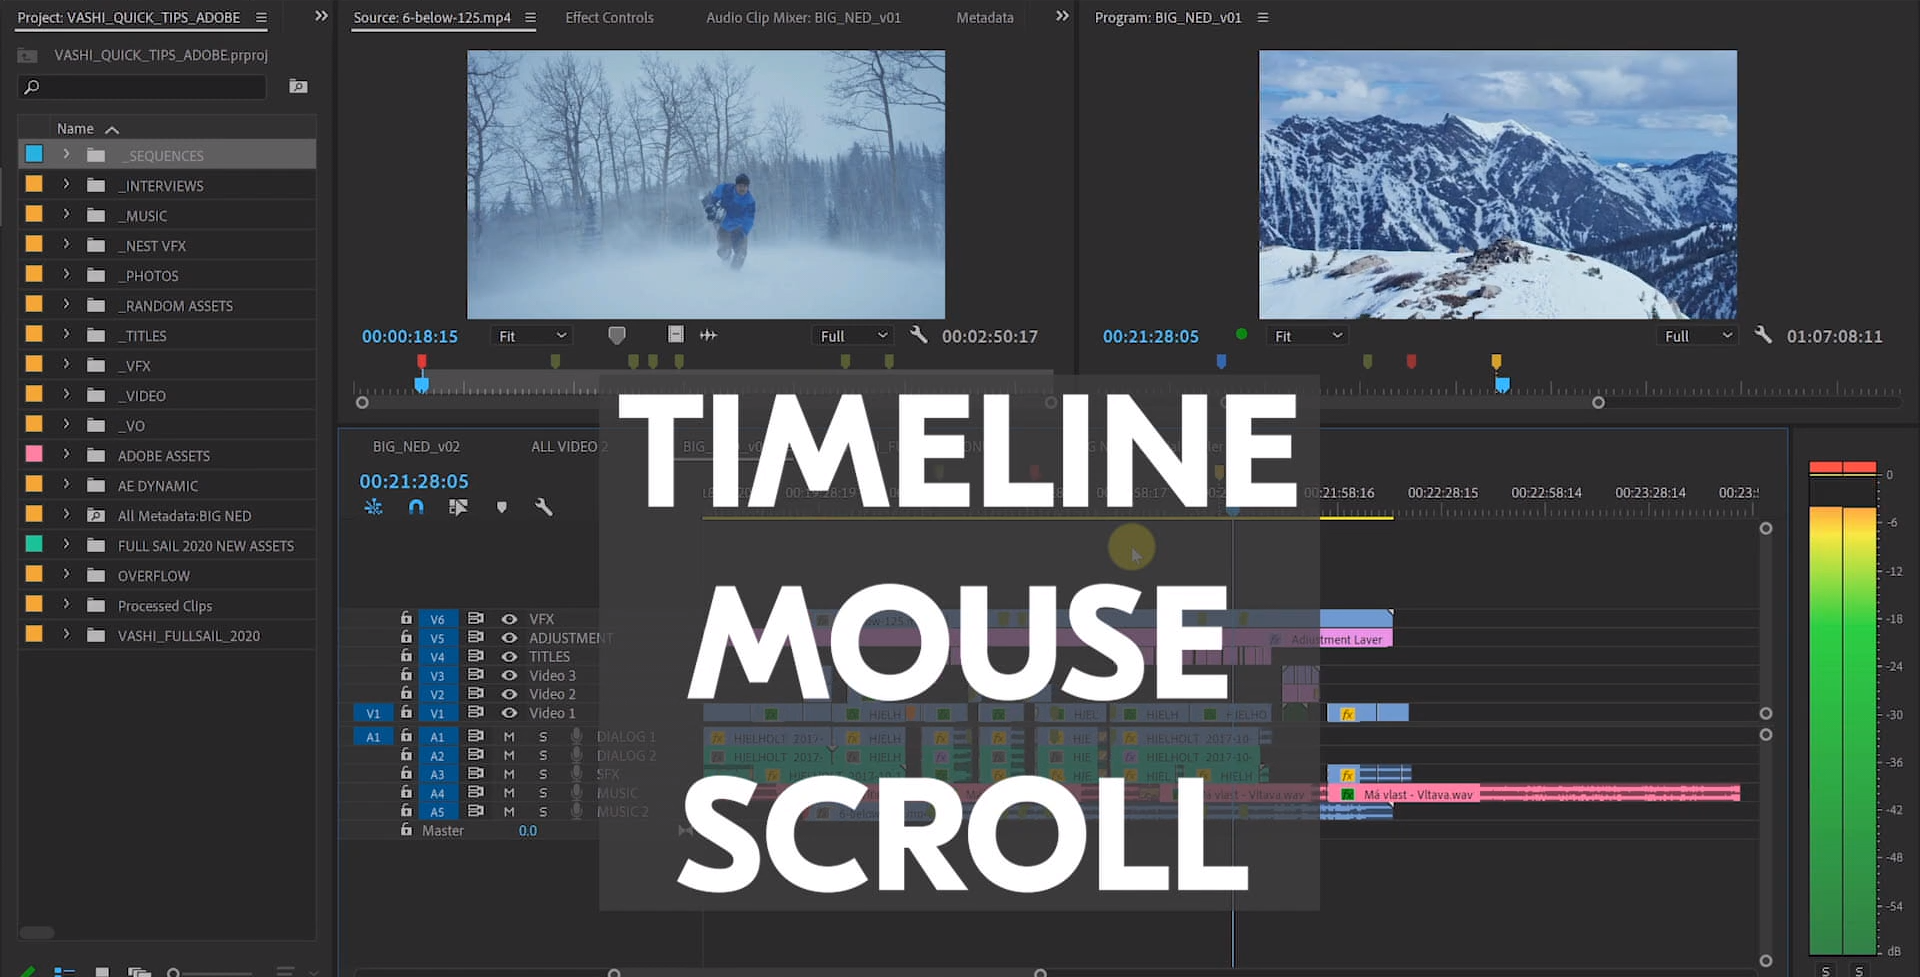Image resolution: width=1920 pixels, height=977 pixels.
Task: Mute the A4 MUSIC track
Action: click(509, 793)
